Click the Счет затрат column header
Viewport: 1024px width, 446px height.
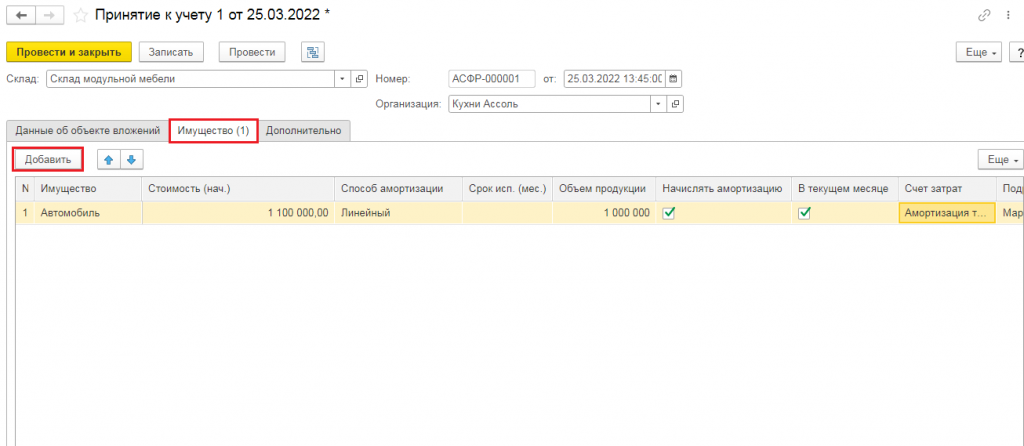(947, 189)
